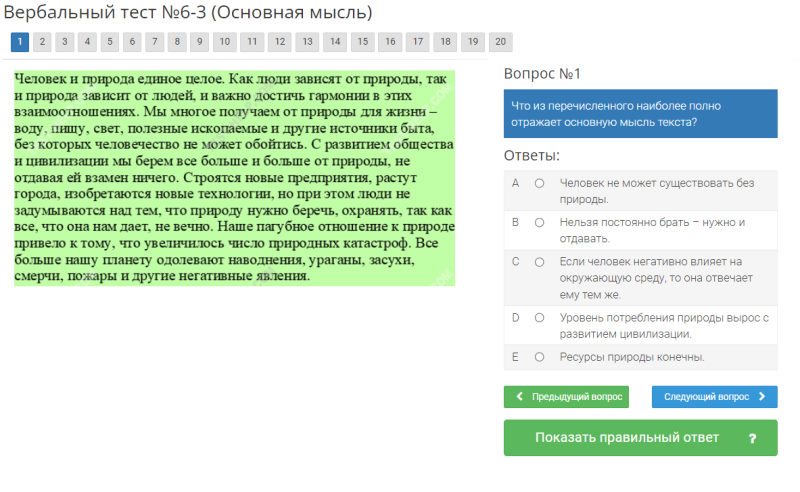Go to question 5 tab
The image size is (800, 492).
tap(110, 42)
